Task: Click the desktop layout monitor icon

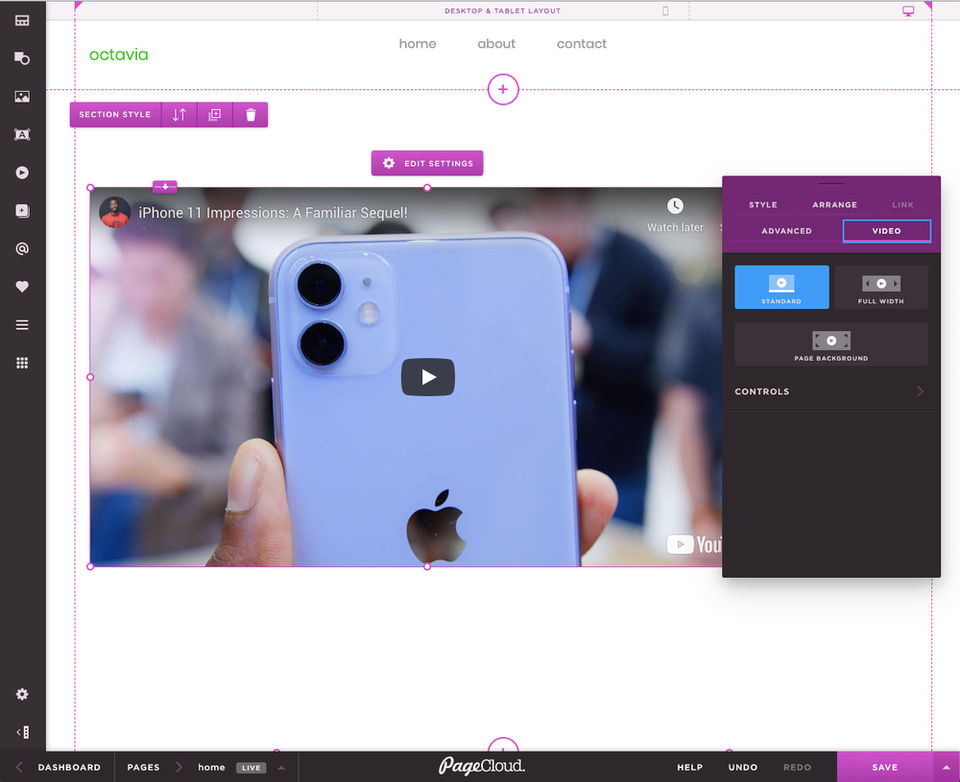Action: click(909, 11)
